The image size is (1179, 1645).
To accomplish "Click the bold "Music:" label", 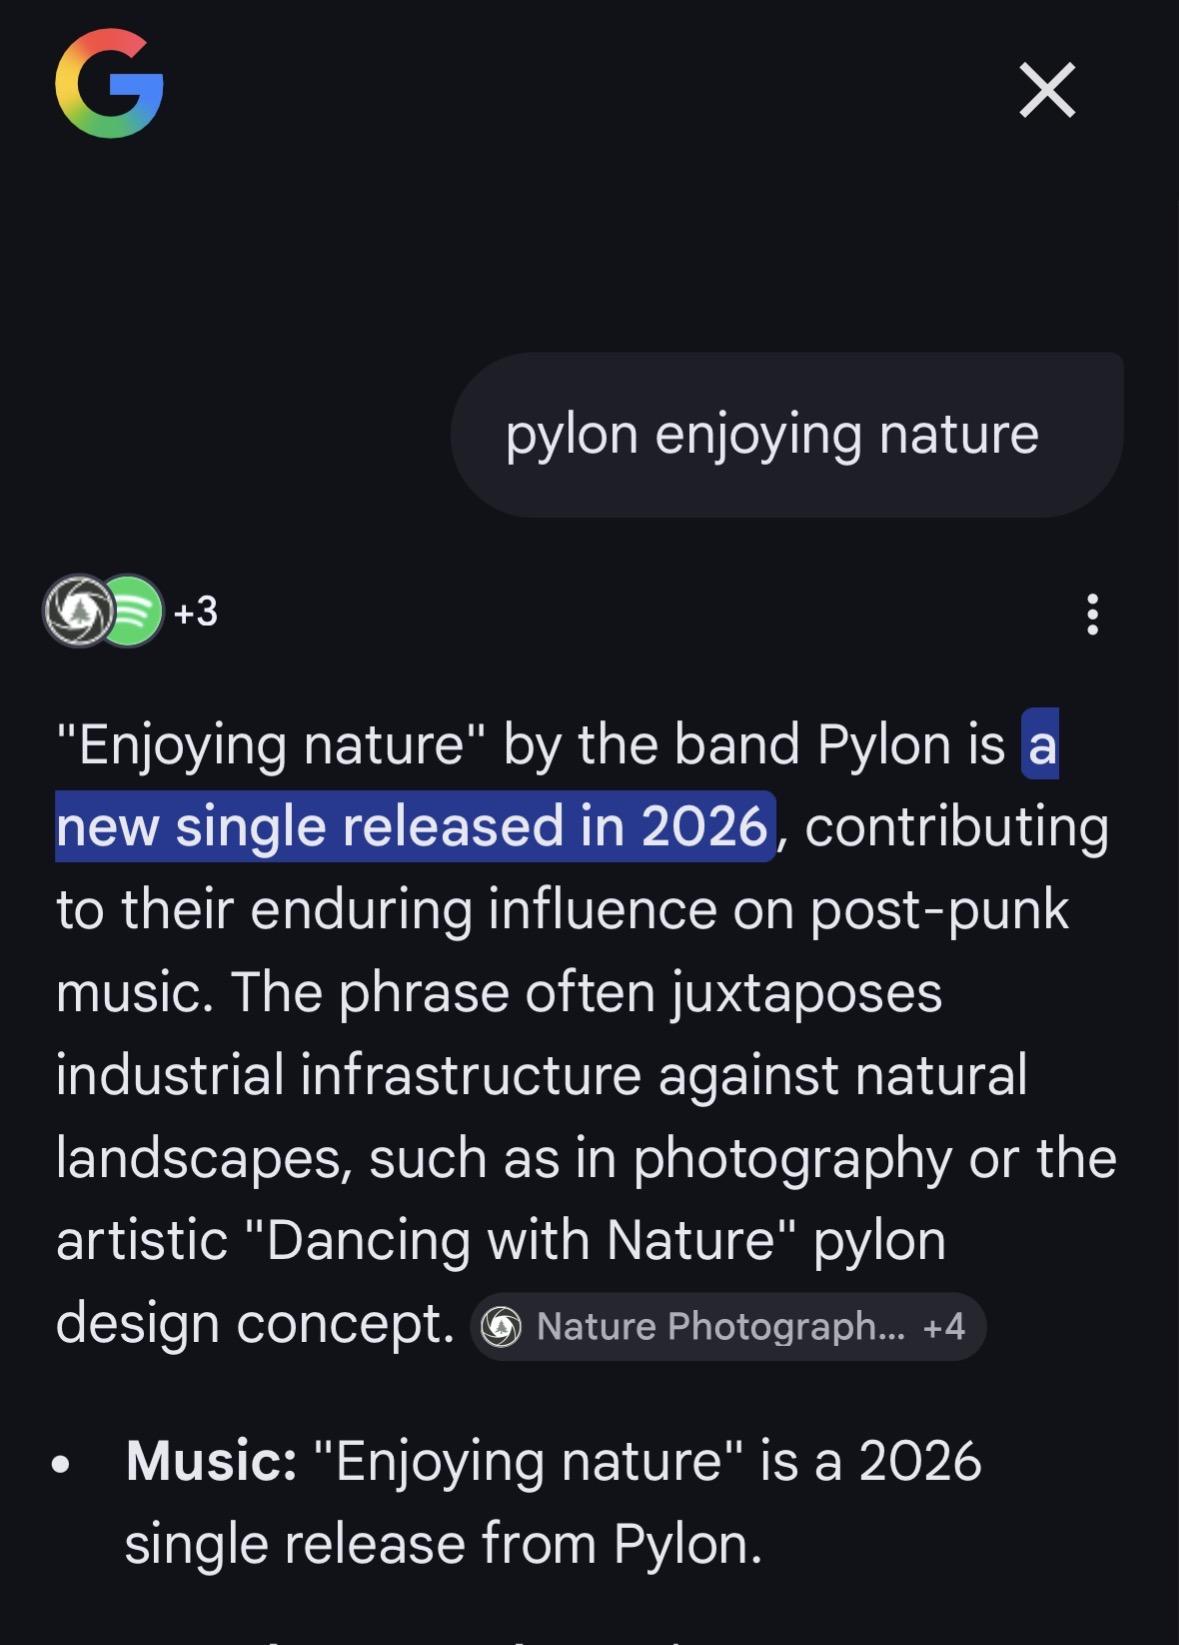I will click(211, 1461).
